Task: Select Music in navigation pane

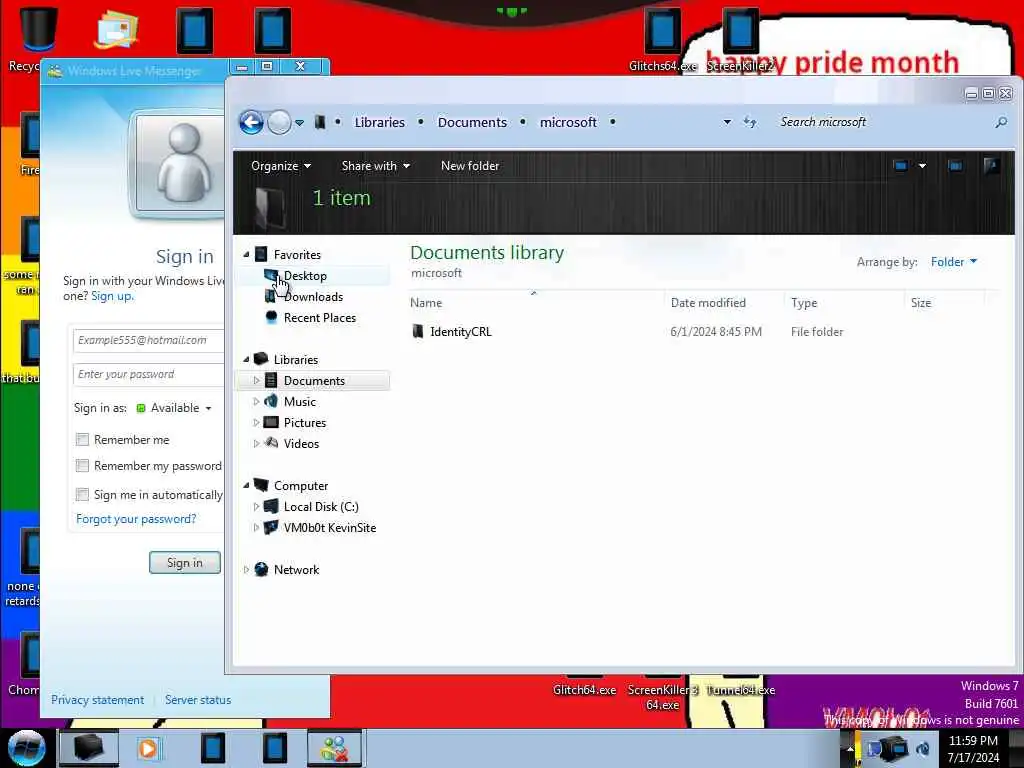Action: coord(299,402)
